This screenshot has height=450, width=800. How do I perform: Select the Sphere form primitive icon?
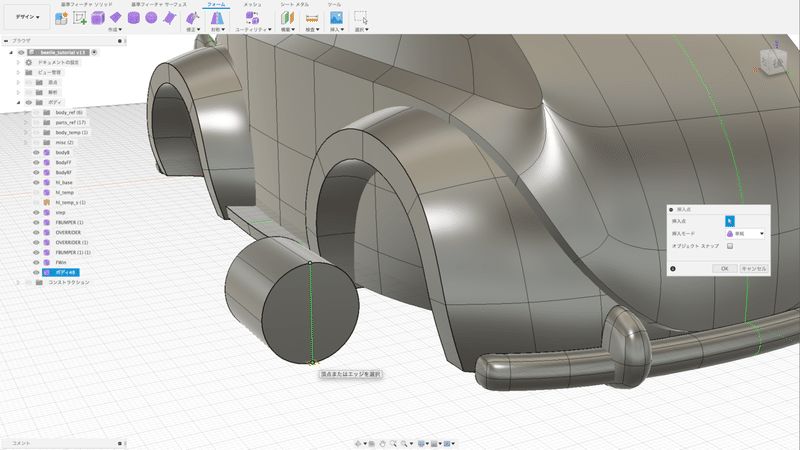[x=151, y=17]
